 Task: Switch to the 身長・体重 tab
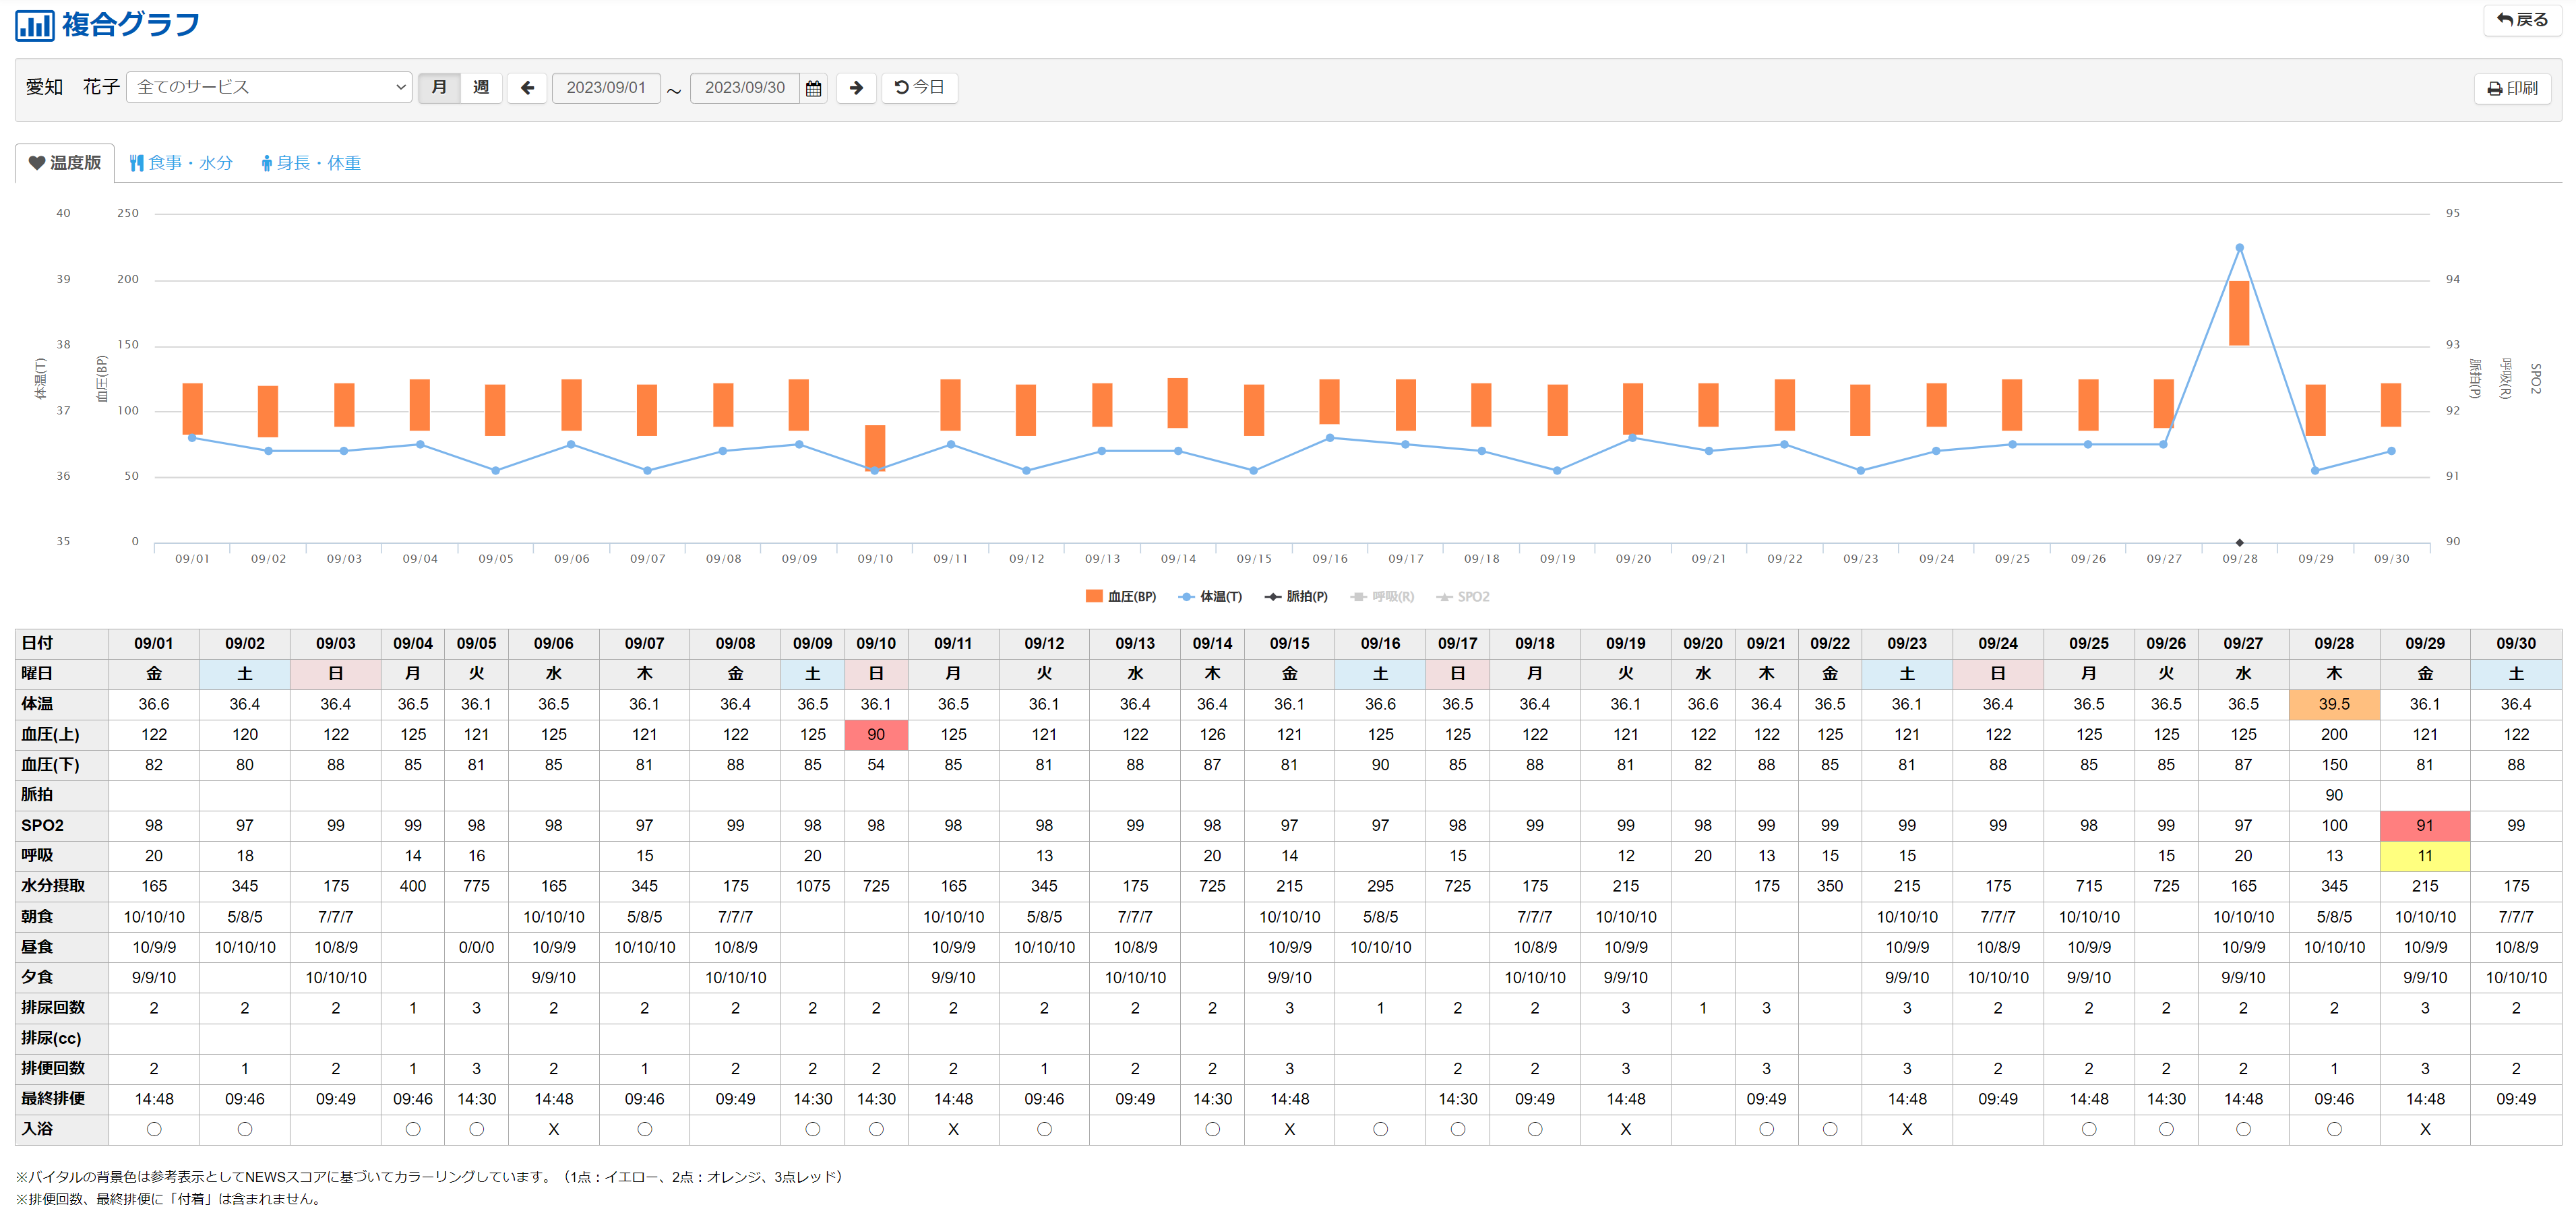[310, 163]
